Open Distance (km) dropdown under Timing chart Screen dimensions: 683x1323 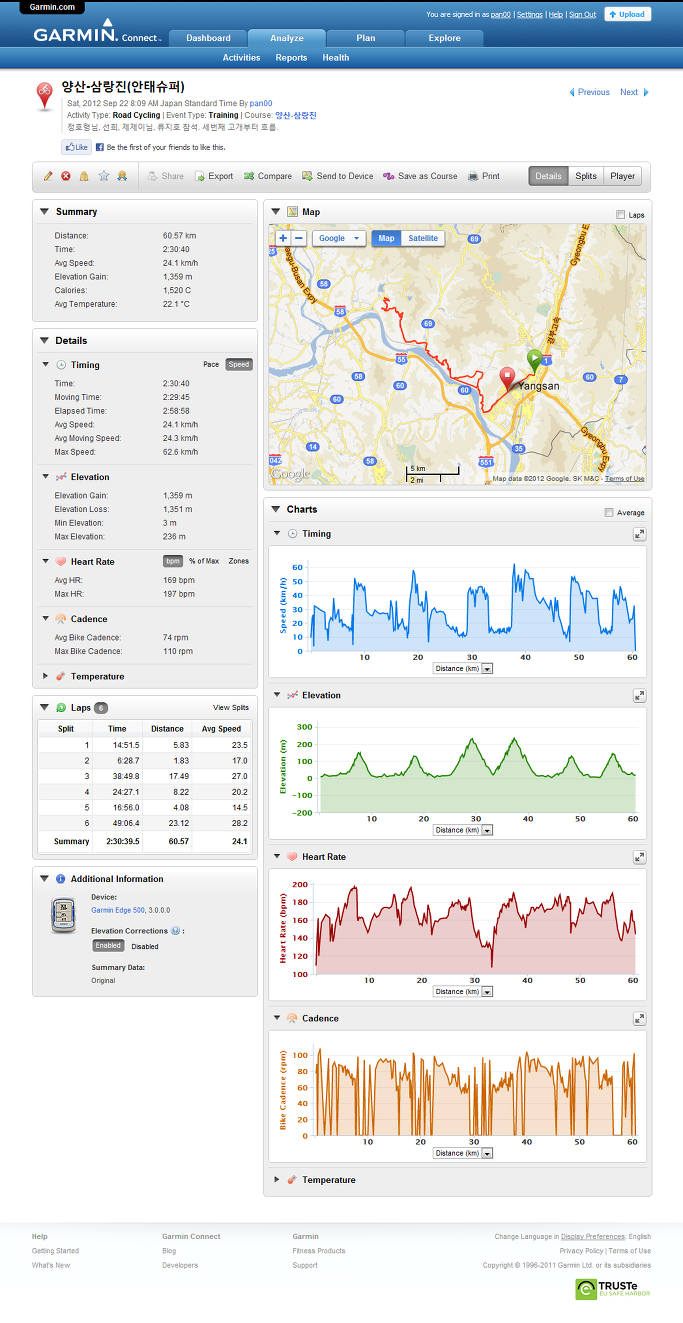click(463, 669)
